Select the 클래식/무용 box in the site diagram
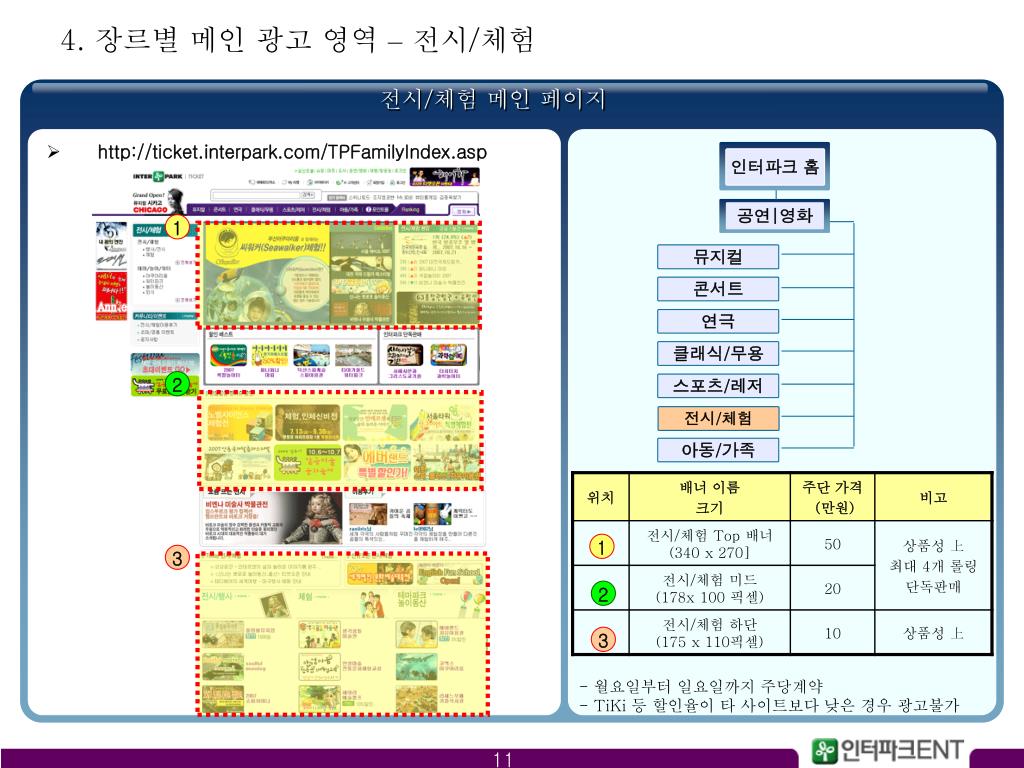 (718, 353)
